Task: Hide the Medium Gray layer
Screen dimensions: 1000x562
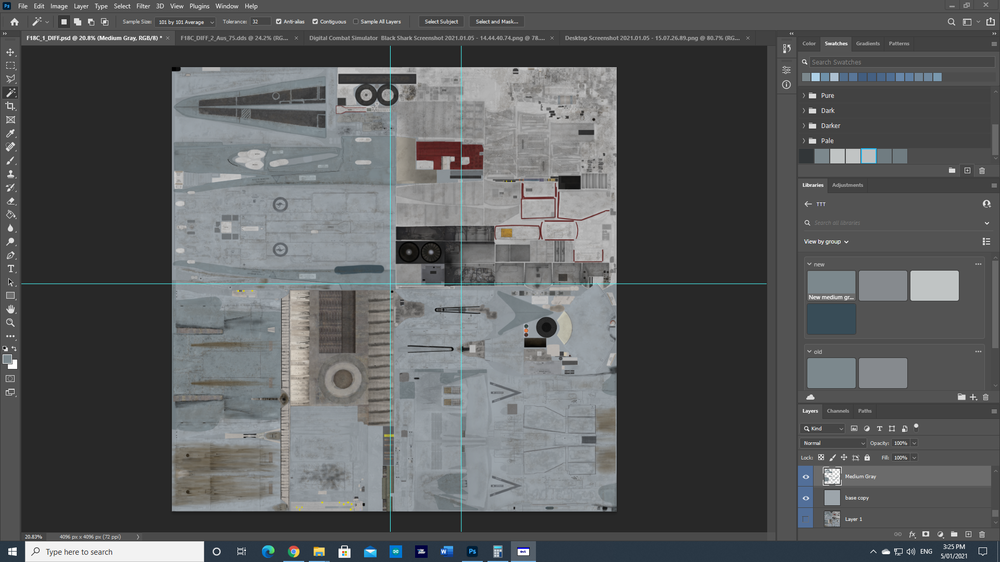Action: [x=806, y=477]
